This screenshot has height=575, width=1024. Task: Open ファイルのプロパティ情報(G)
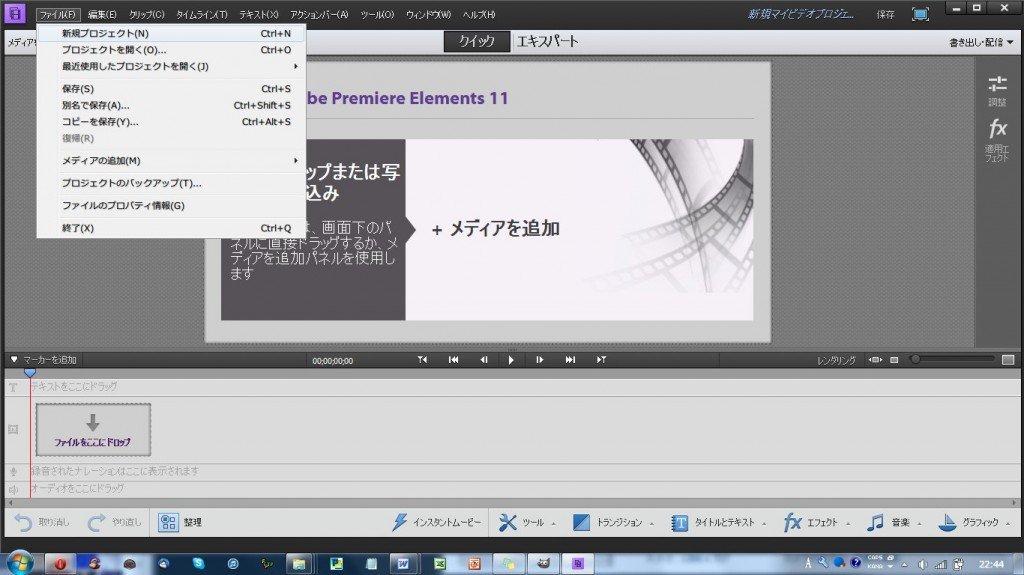tap(171, 206)
